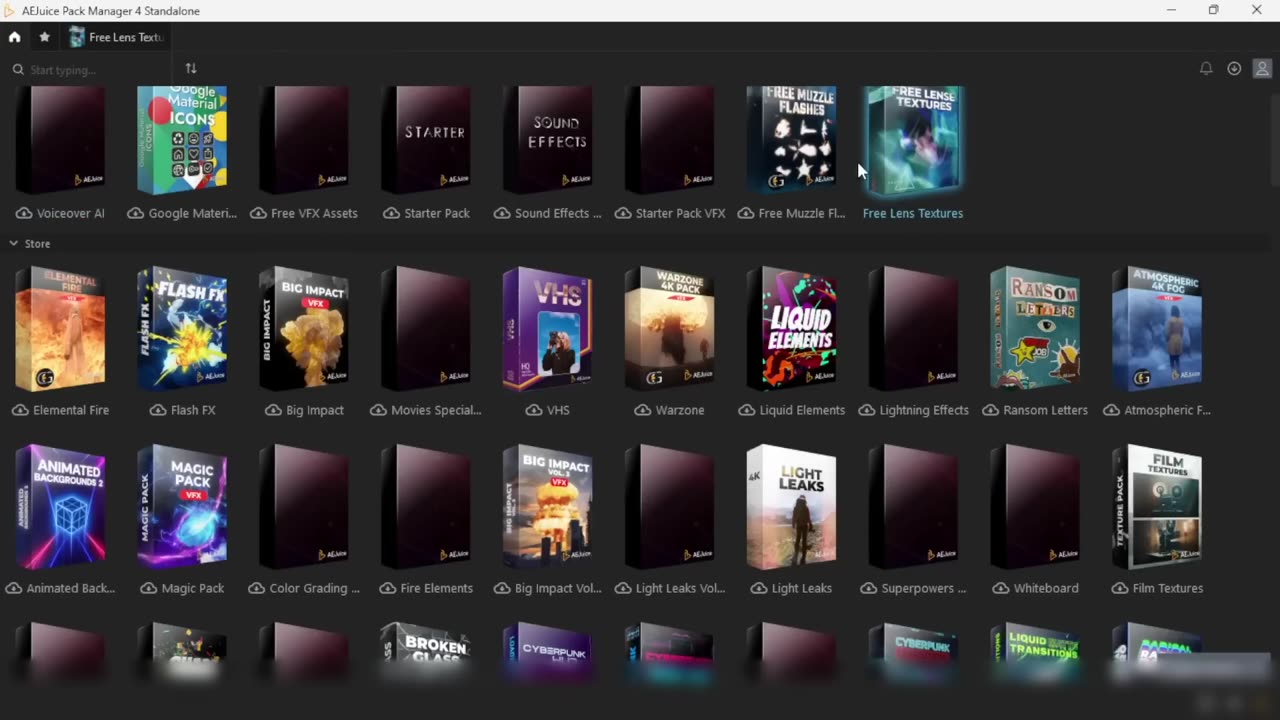
Task: Download Magic Pack via cloud icon
Action: coord(148,588)
